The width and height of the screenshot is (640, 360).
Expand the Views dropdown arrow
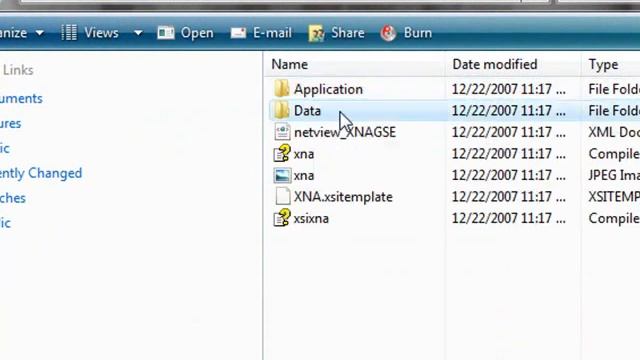point(138,33)
